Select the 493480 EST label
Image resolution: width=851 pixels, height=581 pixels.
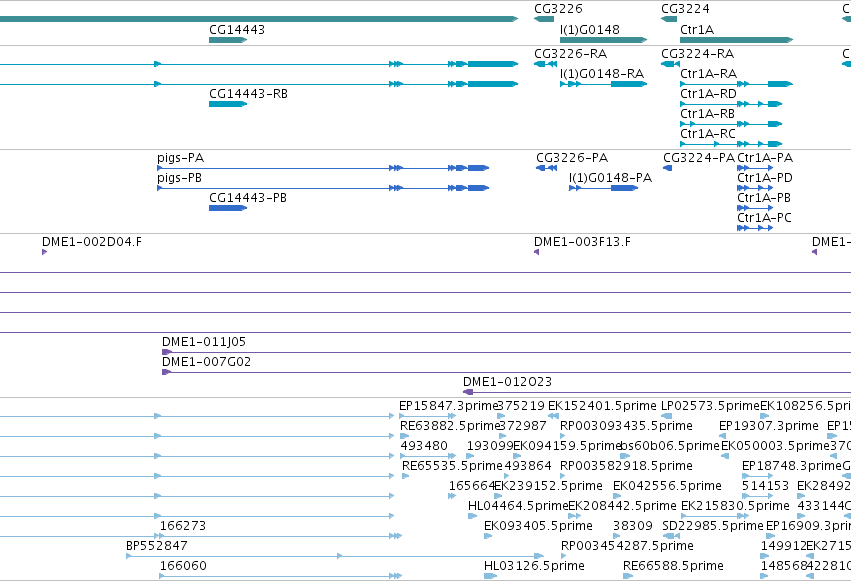point(424,446)
